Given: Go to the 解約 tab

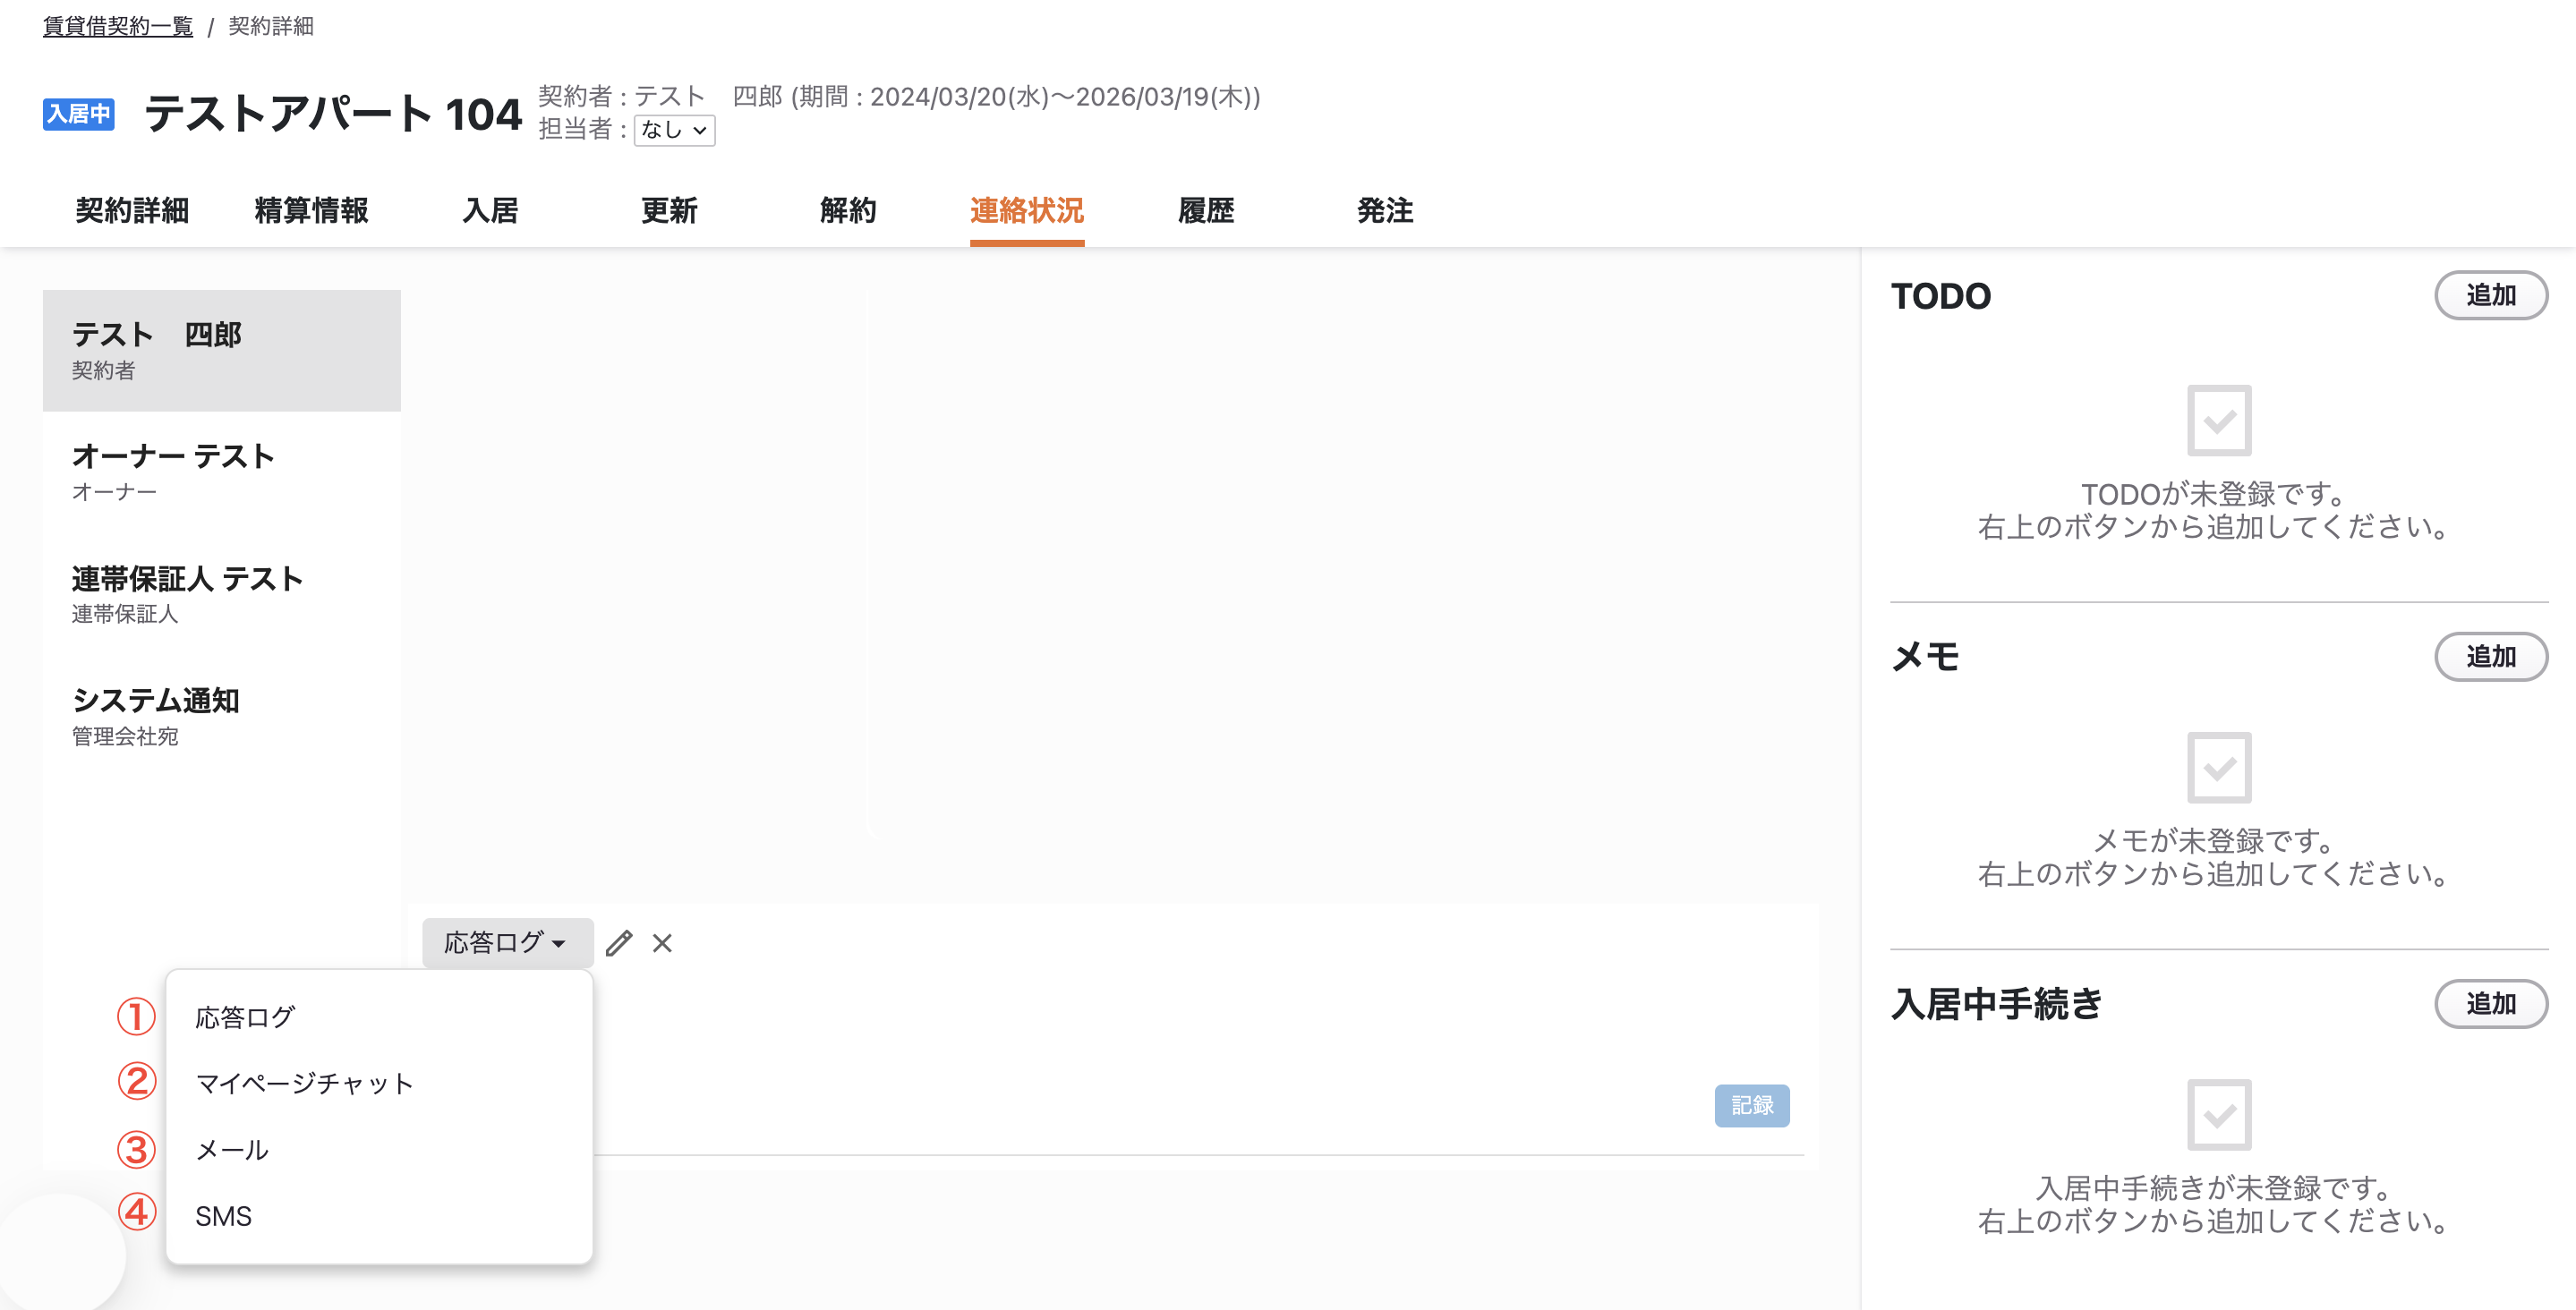Looking at the screenshot, I should pyautogui.click(x=848, y=210).
